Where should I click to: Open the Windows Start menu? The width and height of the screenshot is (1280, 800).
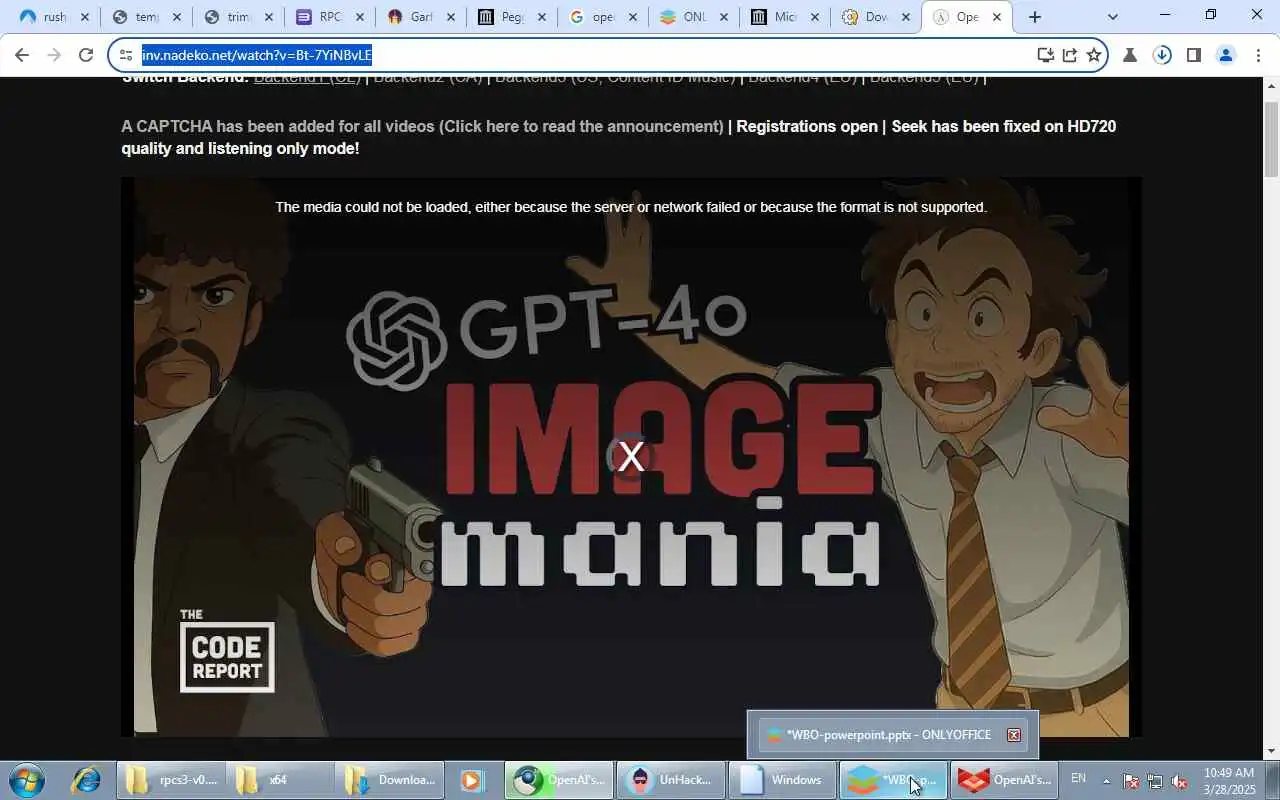tap(26, 780)
